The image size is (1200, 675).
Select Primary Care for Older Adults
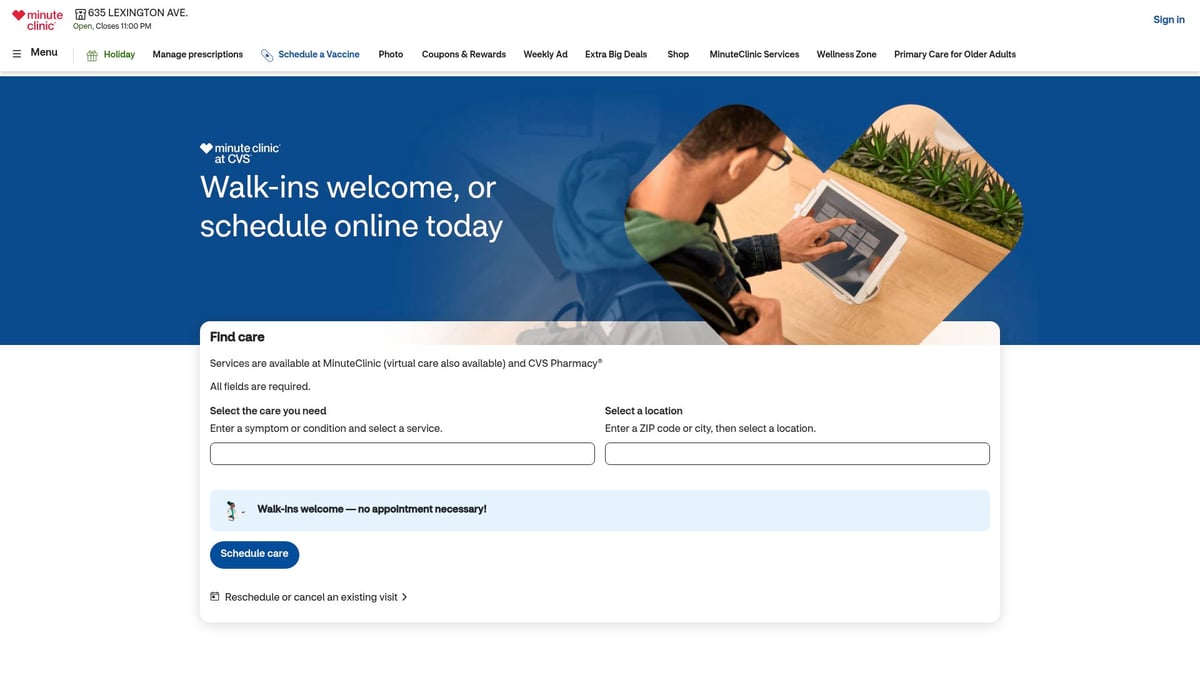point(955,54)
